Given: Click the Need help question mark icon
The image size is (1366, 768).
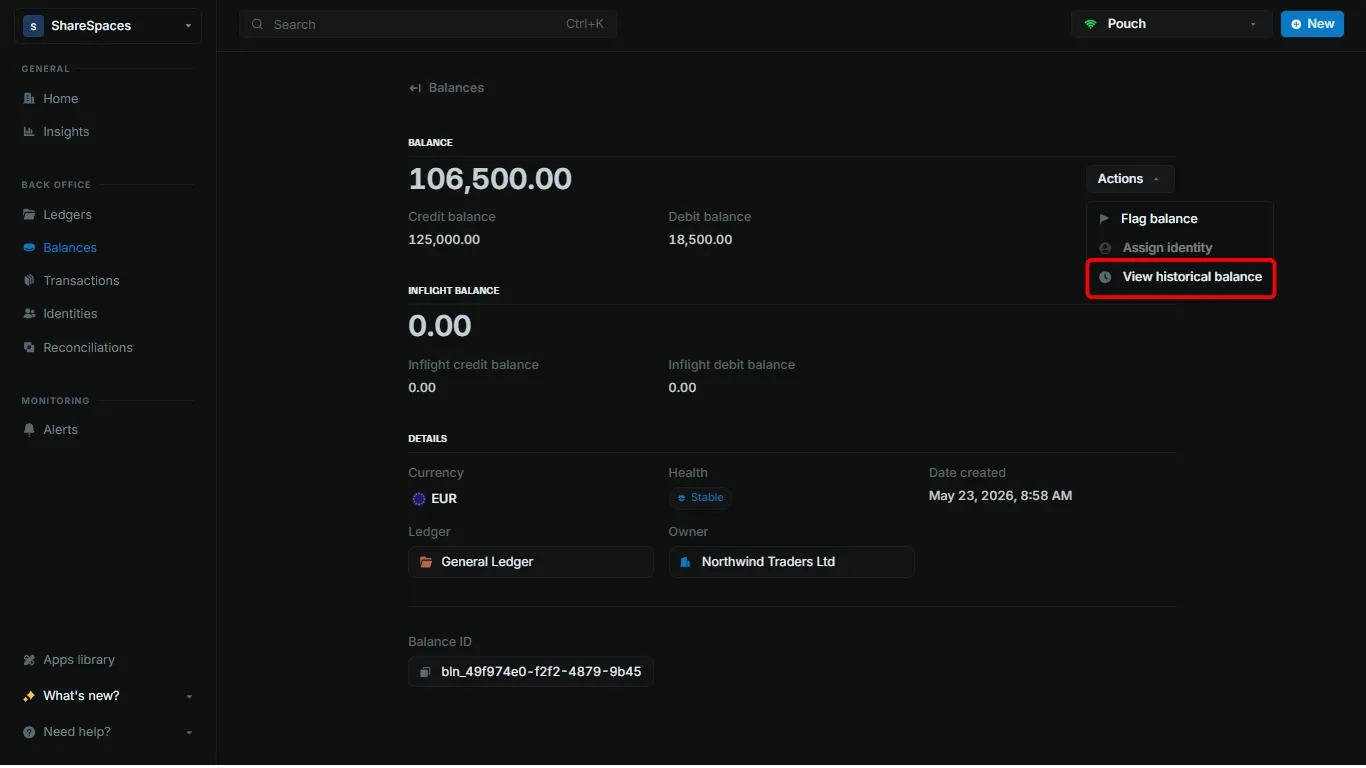Looking at the screenshot, I should (x=29, y=732).
